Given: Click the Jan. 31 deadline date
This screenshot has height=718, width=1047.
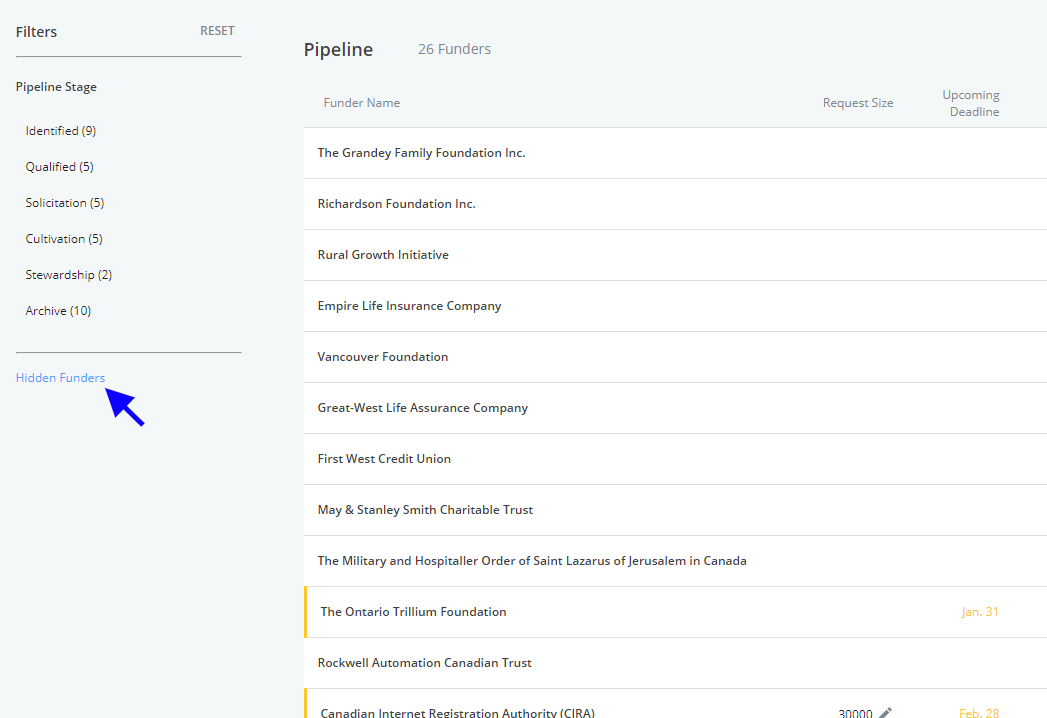Looking at the screenshot, I should 980,612.
